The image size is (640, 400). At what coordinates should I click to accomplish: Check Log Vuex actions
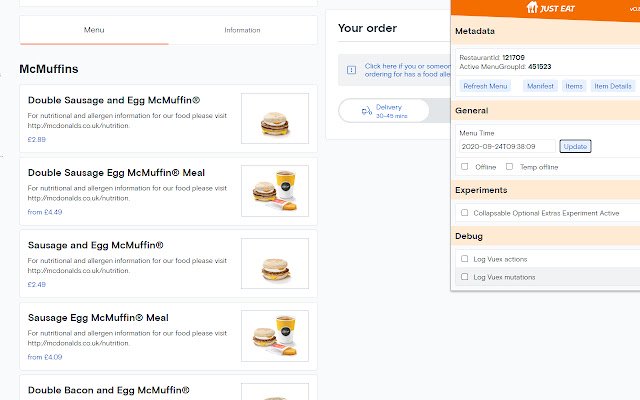(x=464, y=259)
